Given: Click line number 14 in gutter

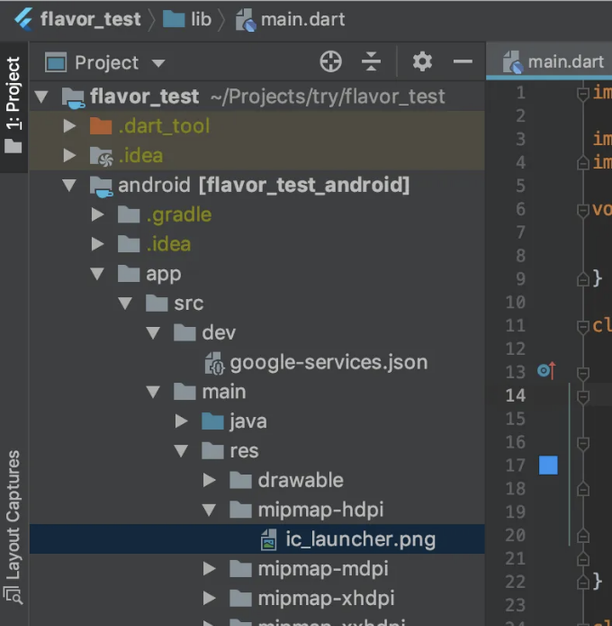Looking at the screenshot, I should point(515,396).
